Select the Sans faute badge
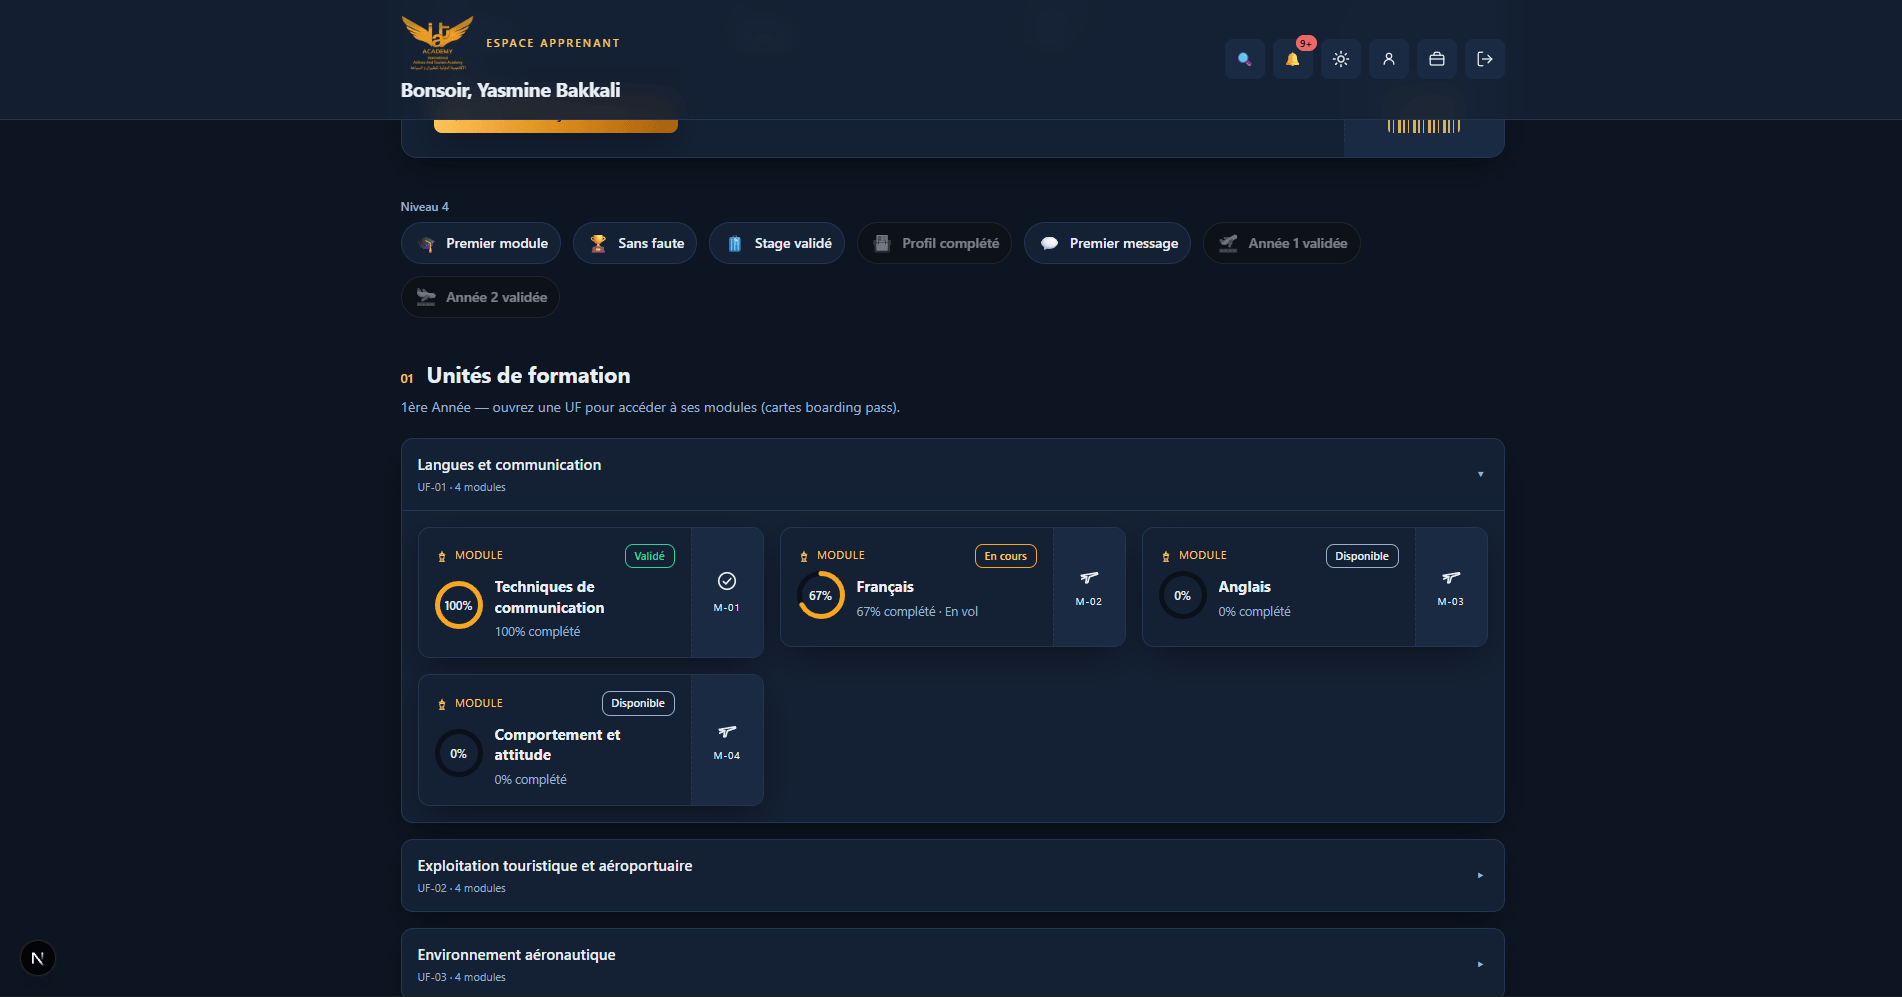This screenshot has height=997, width=1902. (x=635, y=243)
